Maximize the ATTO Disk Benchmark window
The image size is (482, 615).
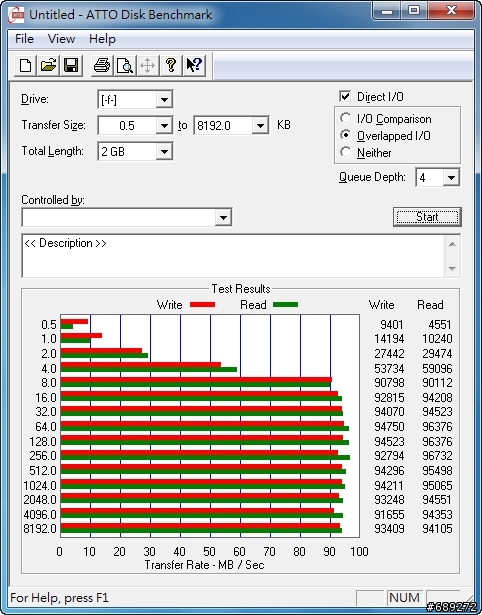click(414, 11)
